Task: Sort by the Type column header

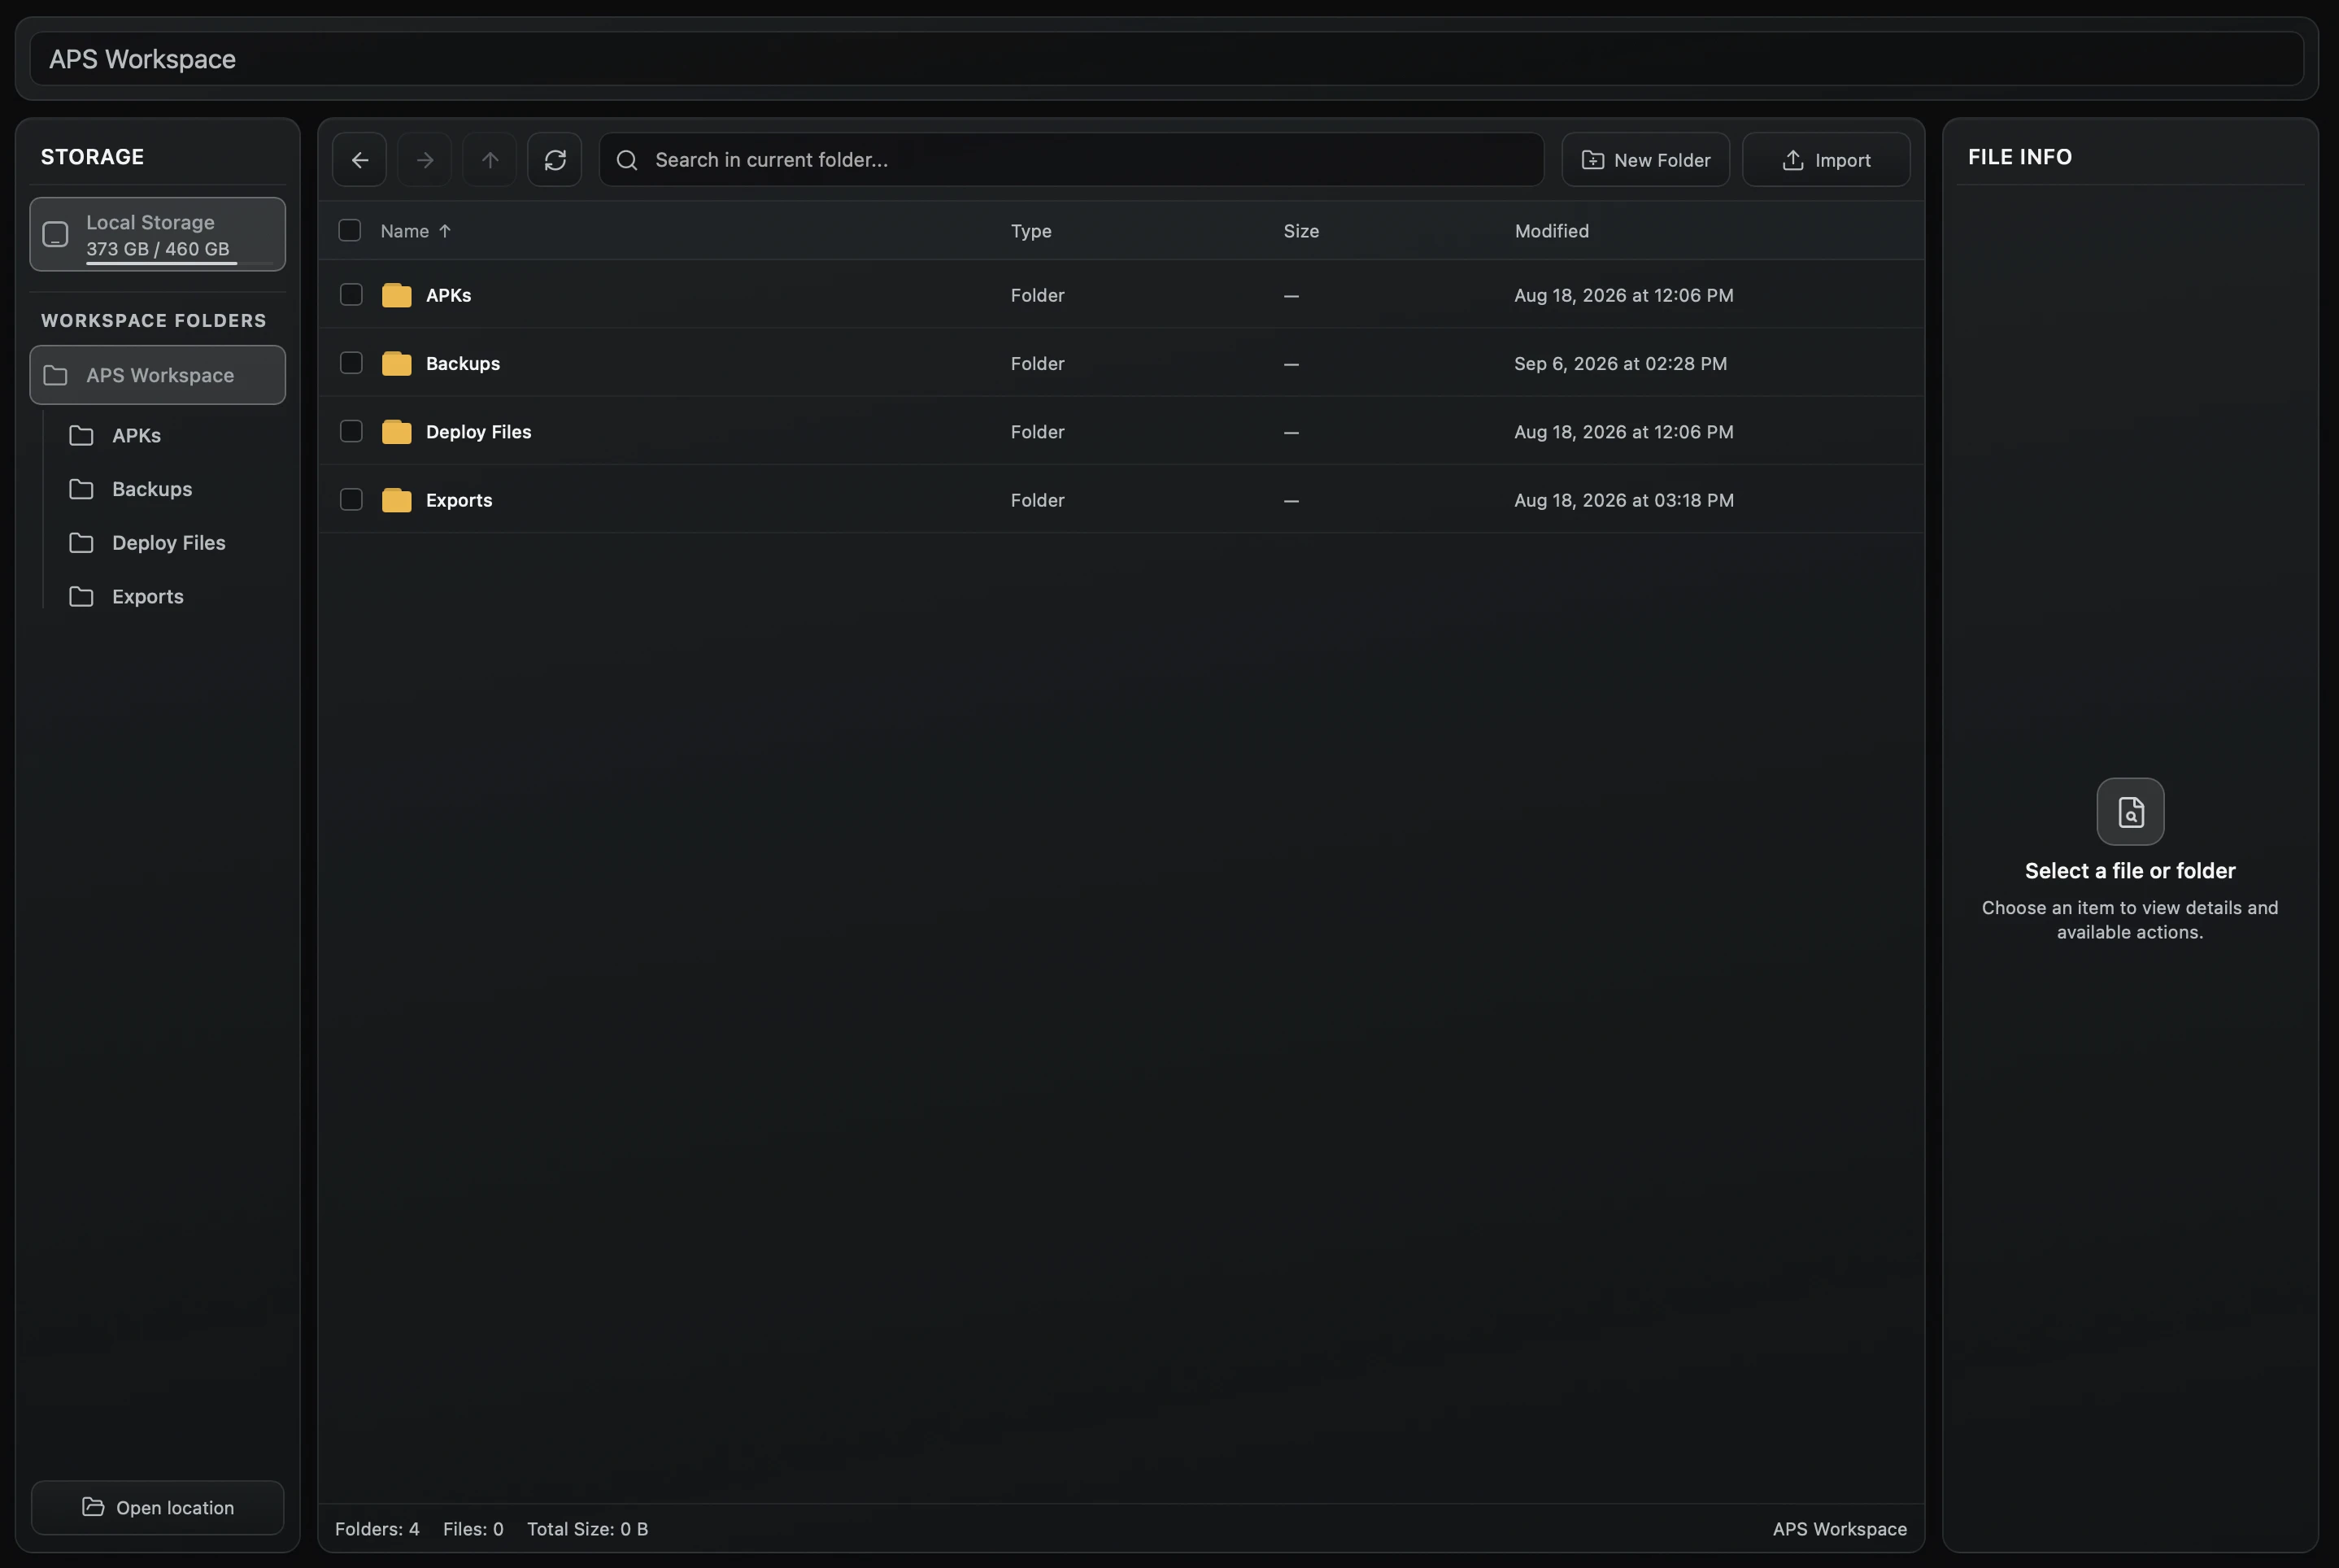Action: click(1031, 231)
